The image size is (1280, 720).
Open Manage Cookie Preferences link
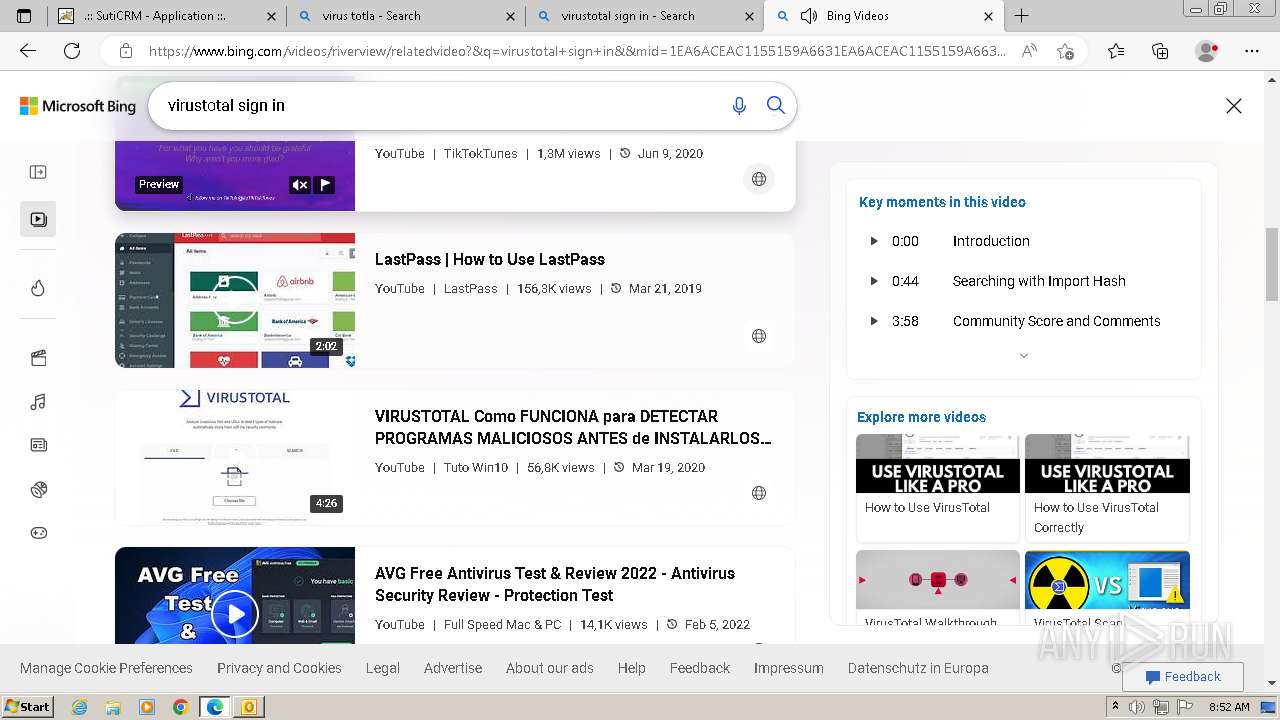pos(106,668)
